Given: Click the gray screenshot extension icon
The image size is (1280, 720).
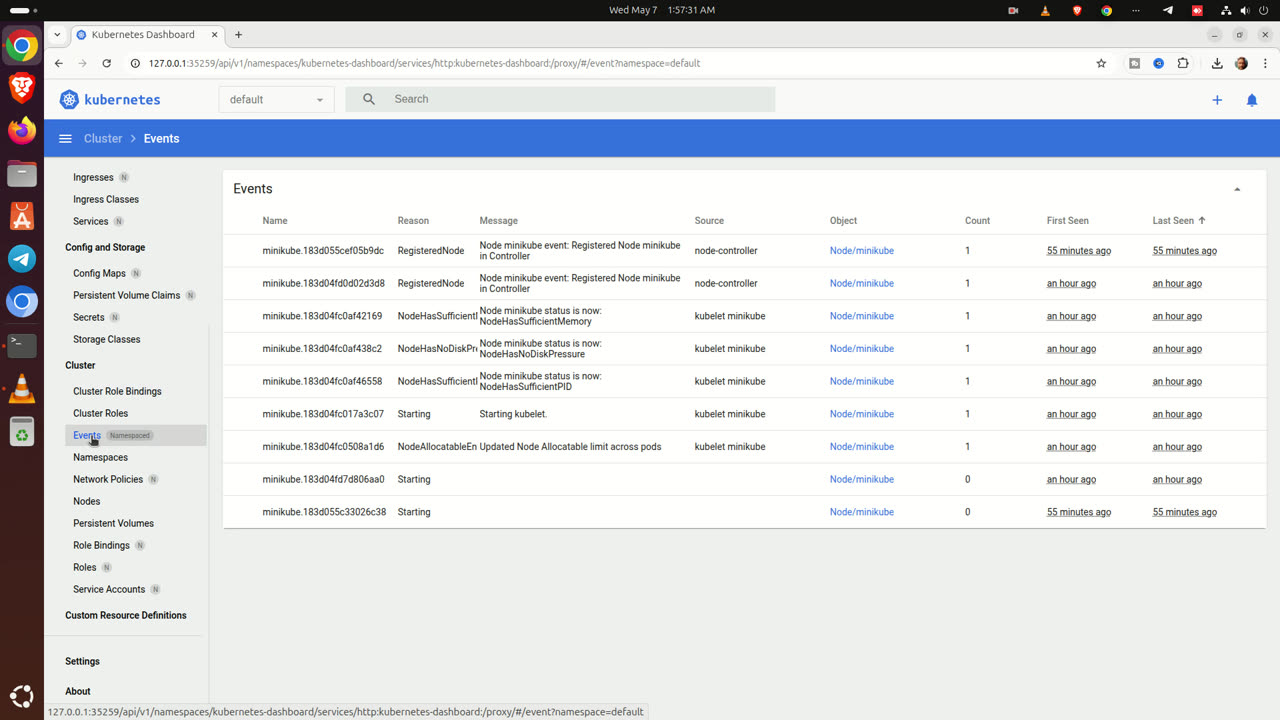Looking at the screenshot, I should click(x=1134, y=63).
